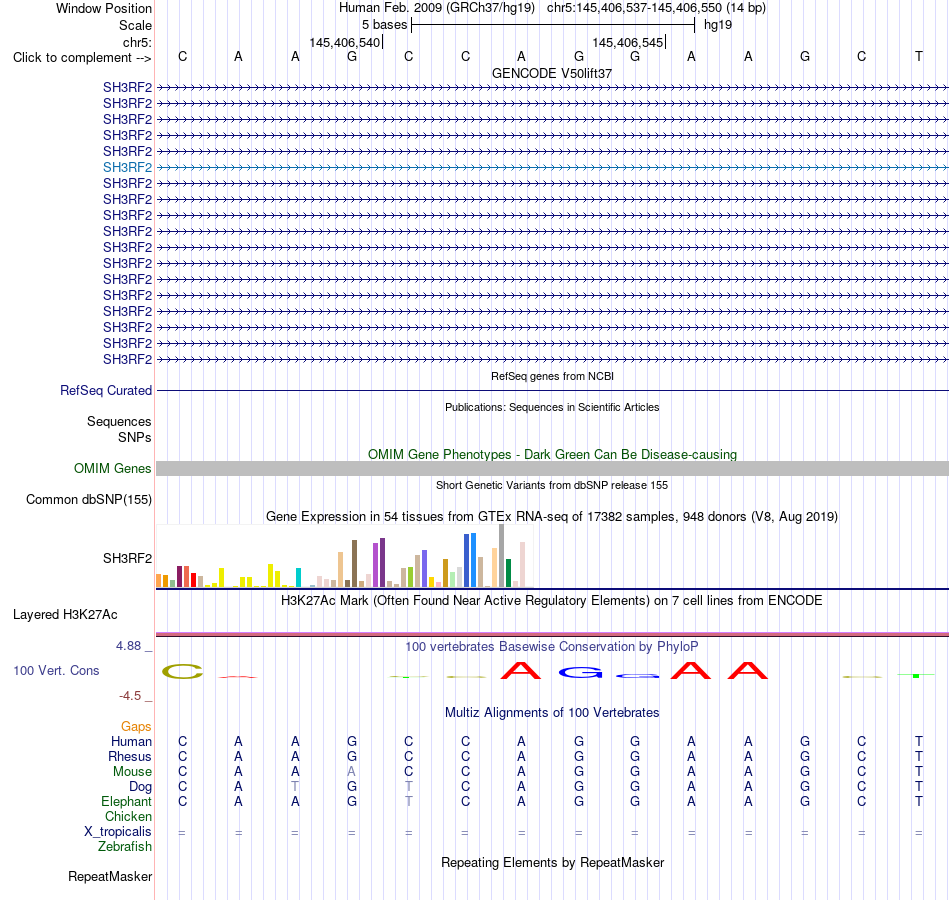Click the 'SNPs' track label
This screenshot has width=950, height=900.
(x=135, y=438)
